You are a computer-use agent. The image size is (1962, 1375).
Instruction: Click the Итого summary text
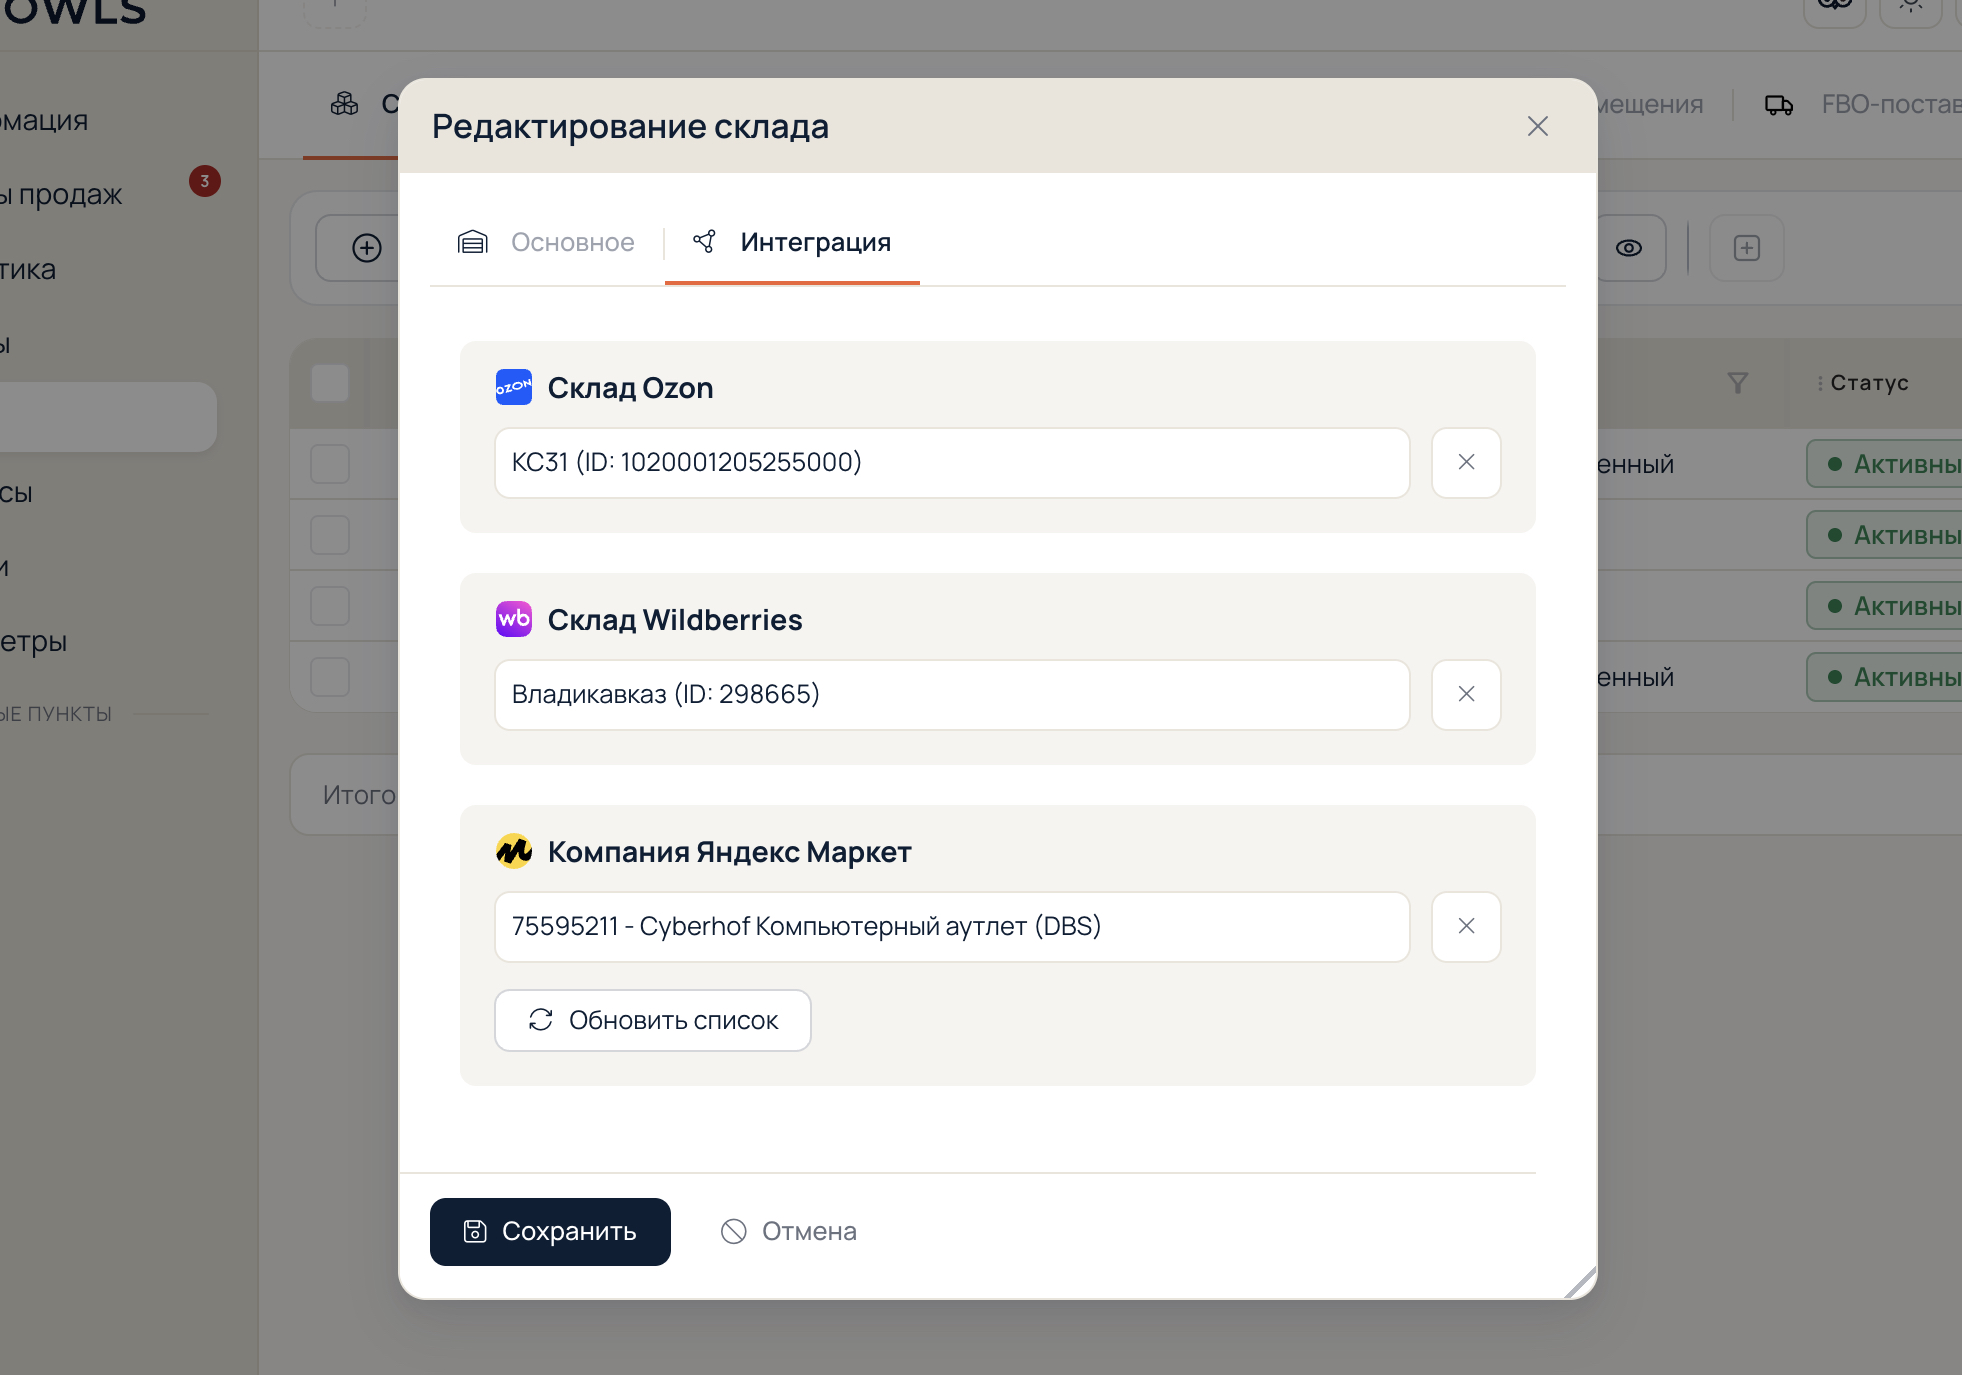tap(359, 795)
